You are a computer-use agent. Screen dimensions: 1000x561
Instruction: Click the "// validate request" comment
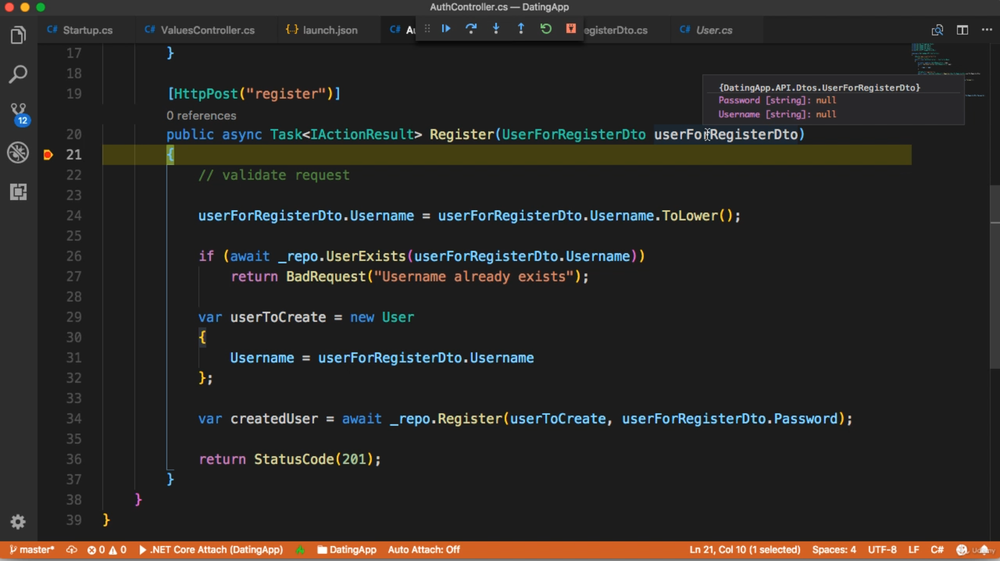pyautogui.click(x=274, y=175)
